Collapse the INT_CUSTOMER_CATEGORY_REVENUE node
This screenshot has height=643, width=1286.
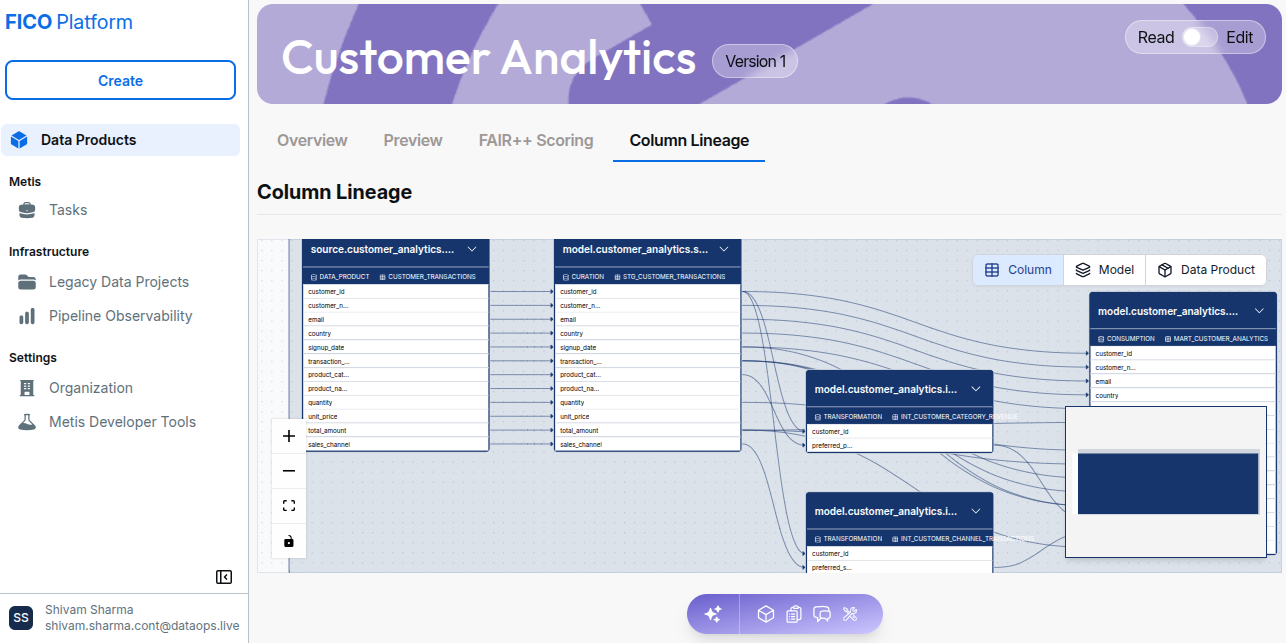[976, 389]
